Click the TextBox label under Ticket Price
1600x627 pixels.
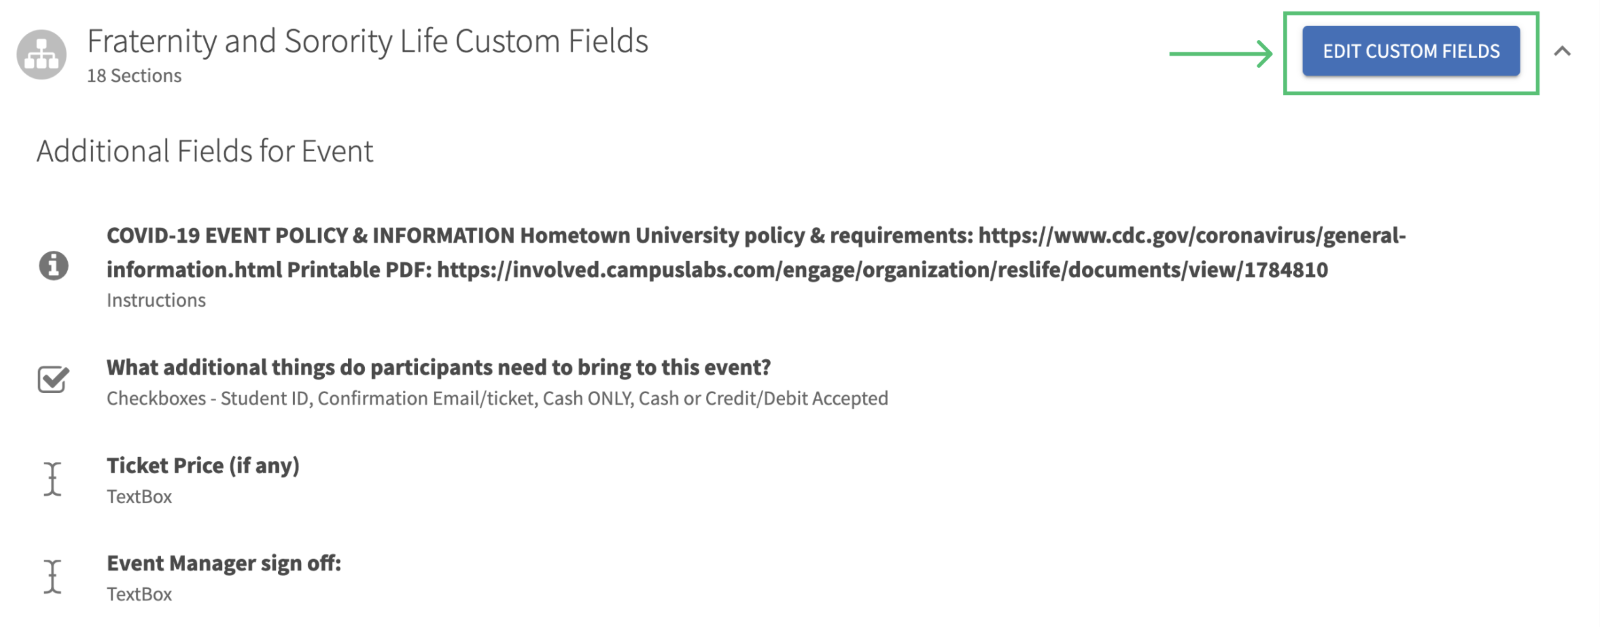click(139, 496)
